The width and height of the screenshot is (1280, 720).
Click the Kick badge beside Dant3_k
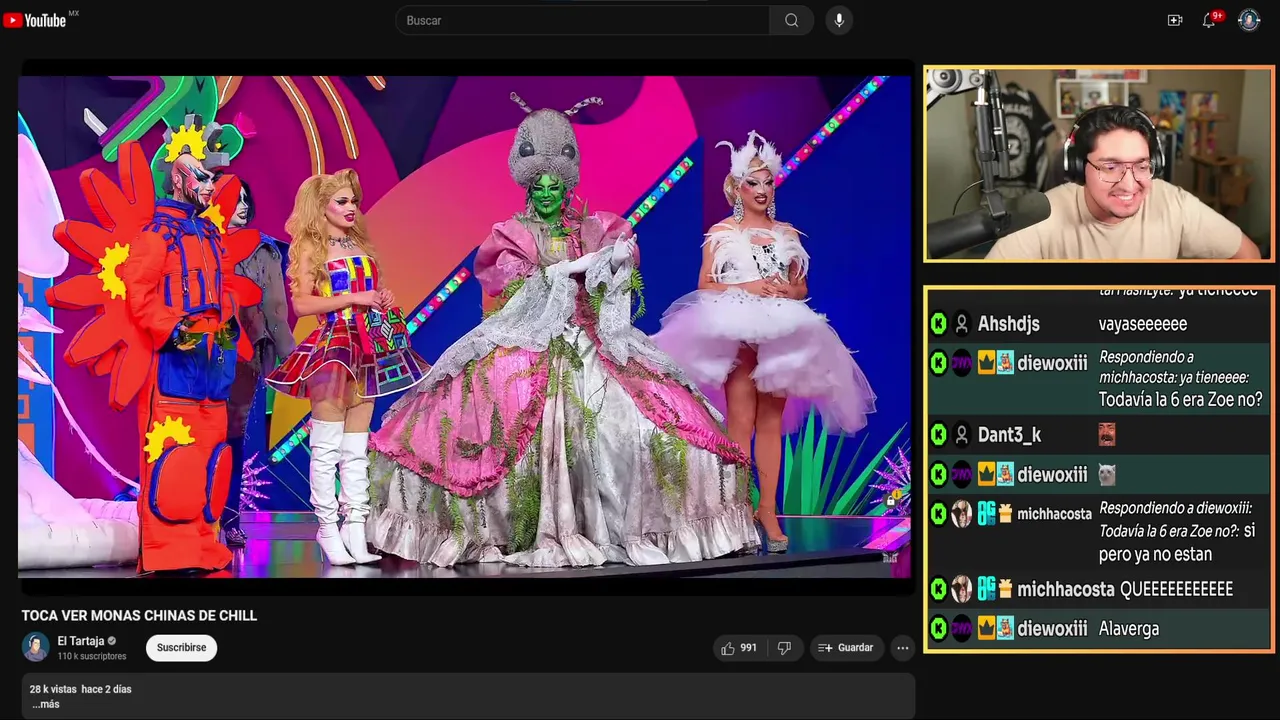tap(938, 435)
